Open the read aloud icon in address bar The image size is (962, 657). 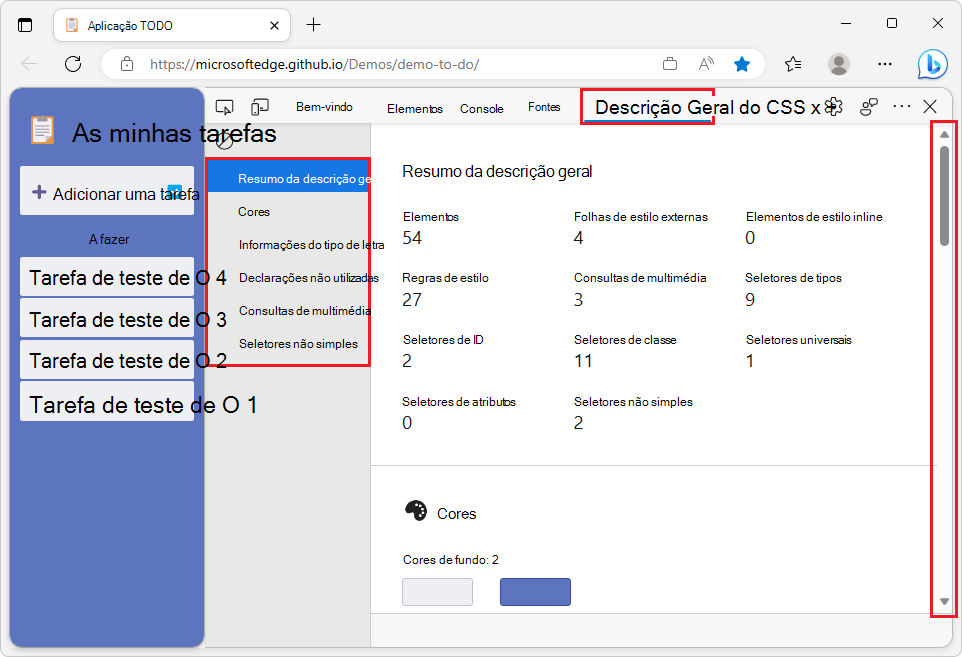tap(706, 63)
